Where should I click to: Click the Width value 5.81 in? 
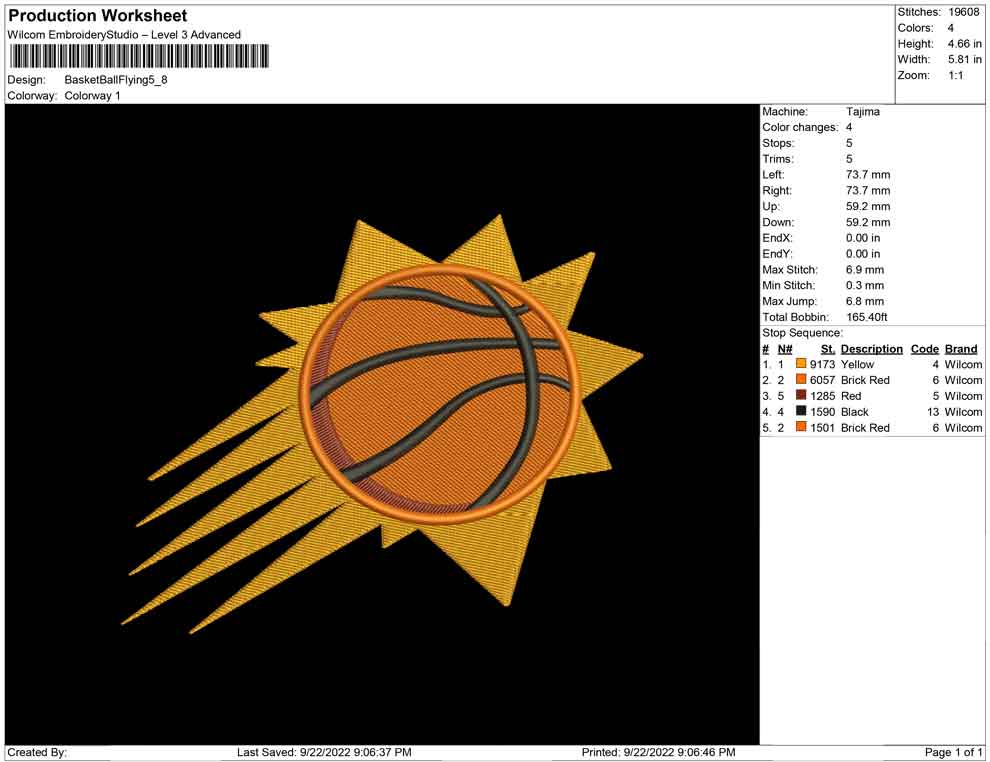965,59
